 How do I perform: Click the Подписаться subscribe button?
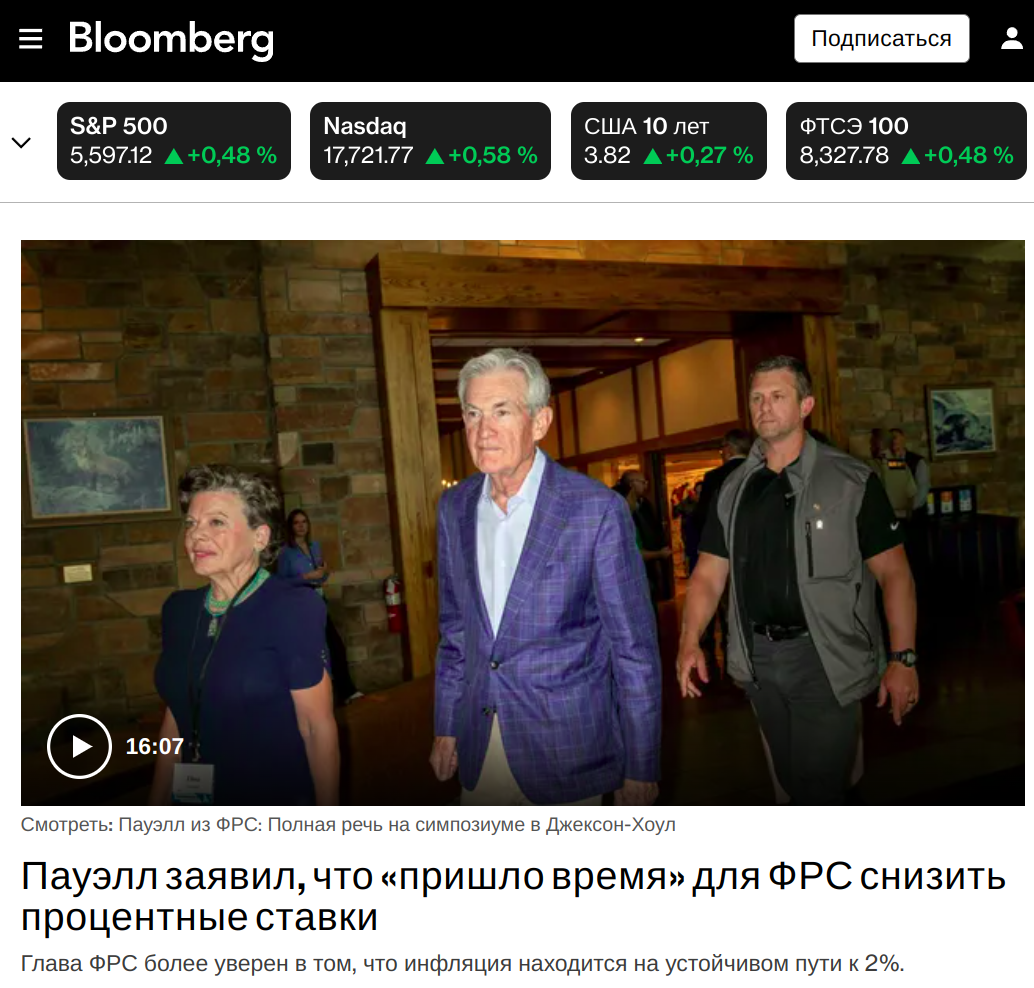point(882,39)
